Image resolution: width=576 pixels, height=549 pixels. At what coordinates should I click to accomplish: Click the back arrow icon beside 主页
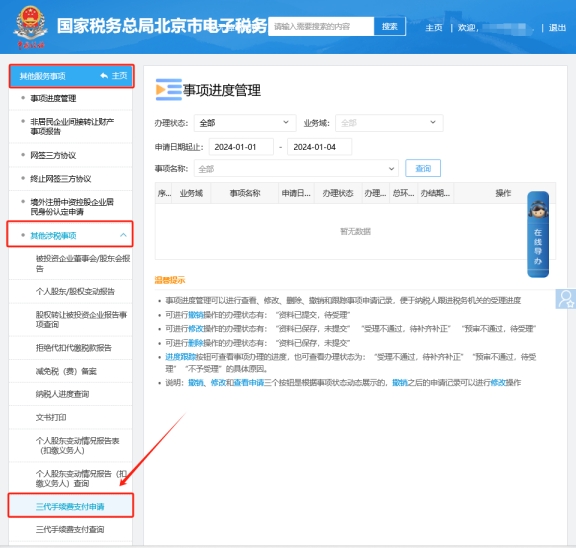[x=104, y=76]
